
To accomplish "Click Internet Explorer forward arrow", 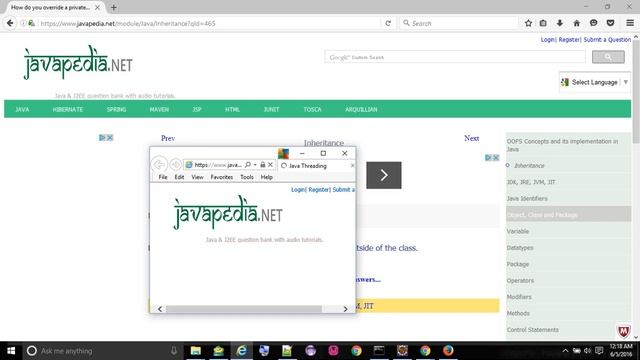I will click(x=176, y=164).
